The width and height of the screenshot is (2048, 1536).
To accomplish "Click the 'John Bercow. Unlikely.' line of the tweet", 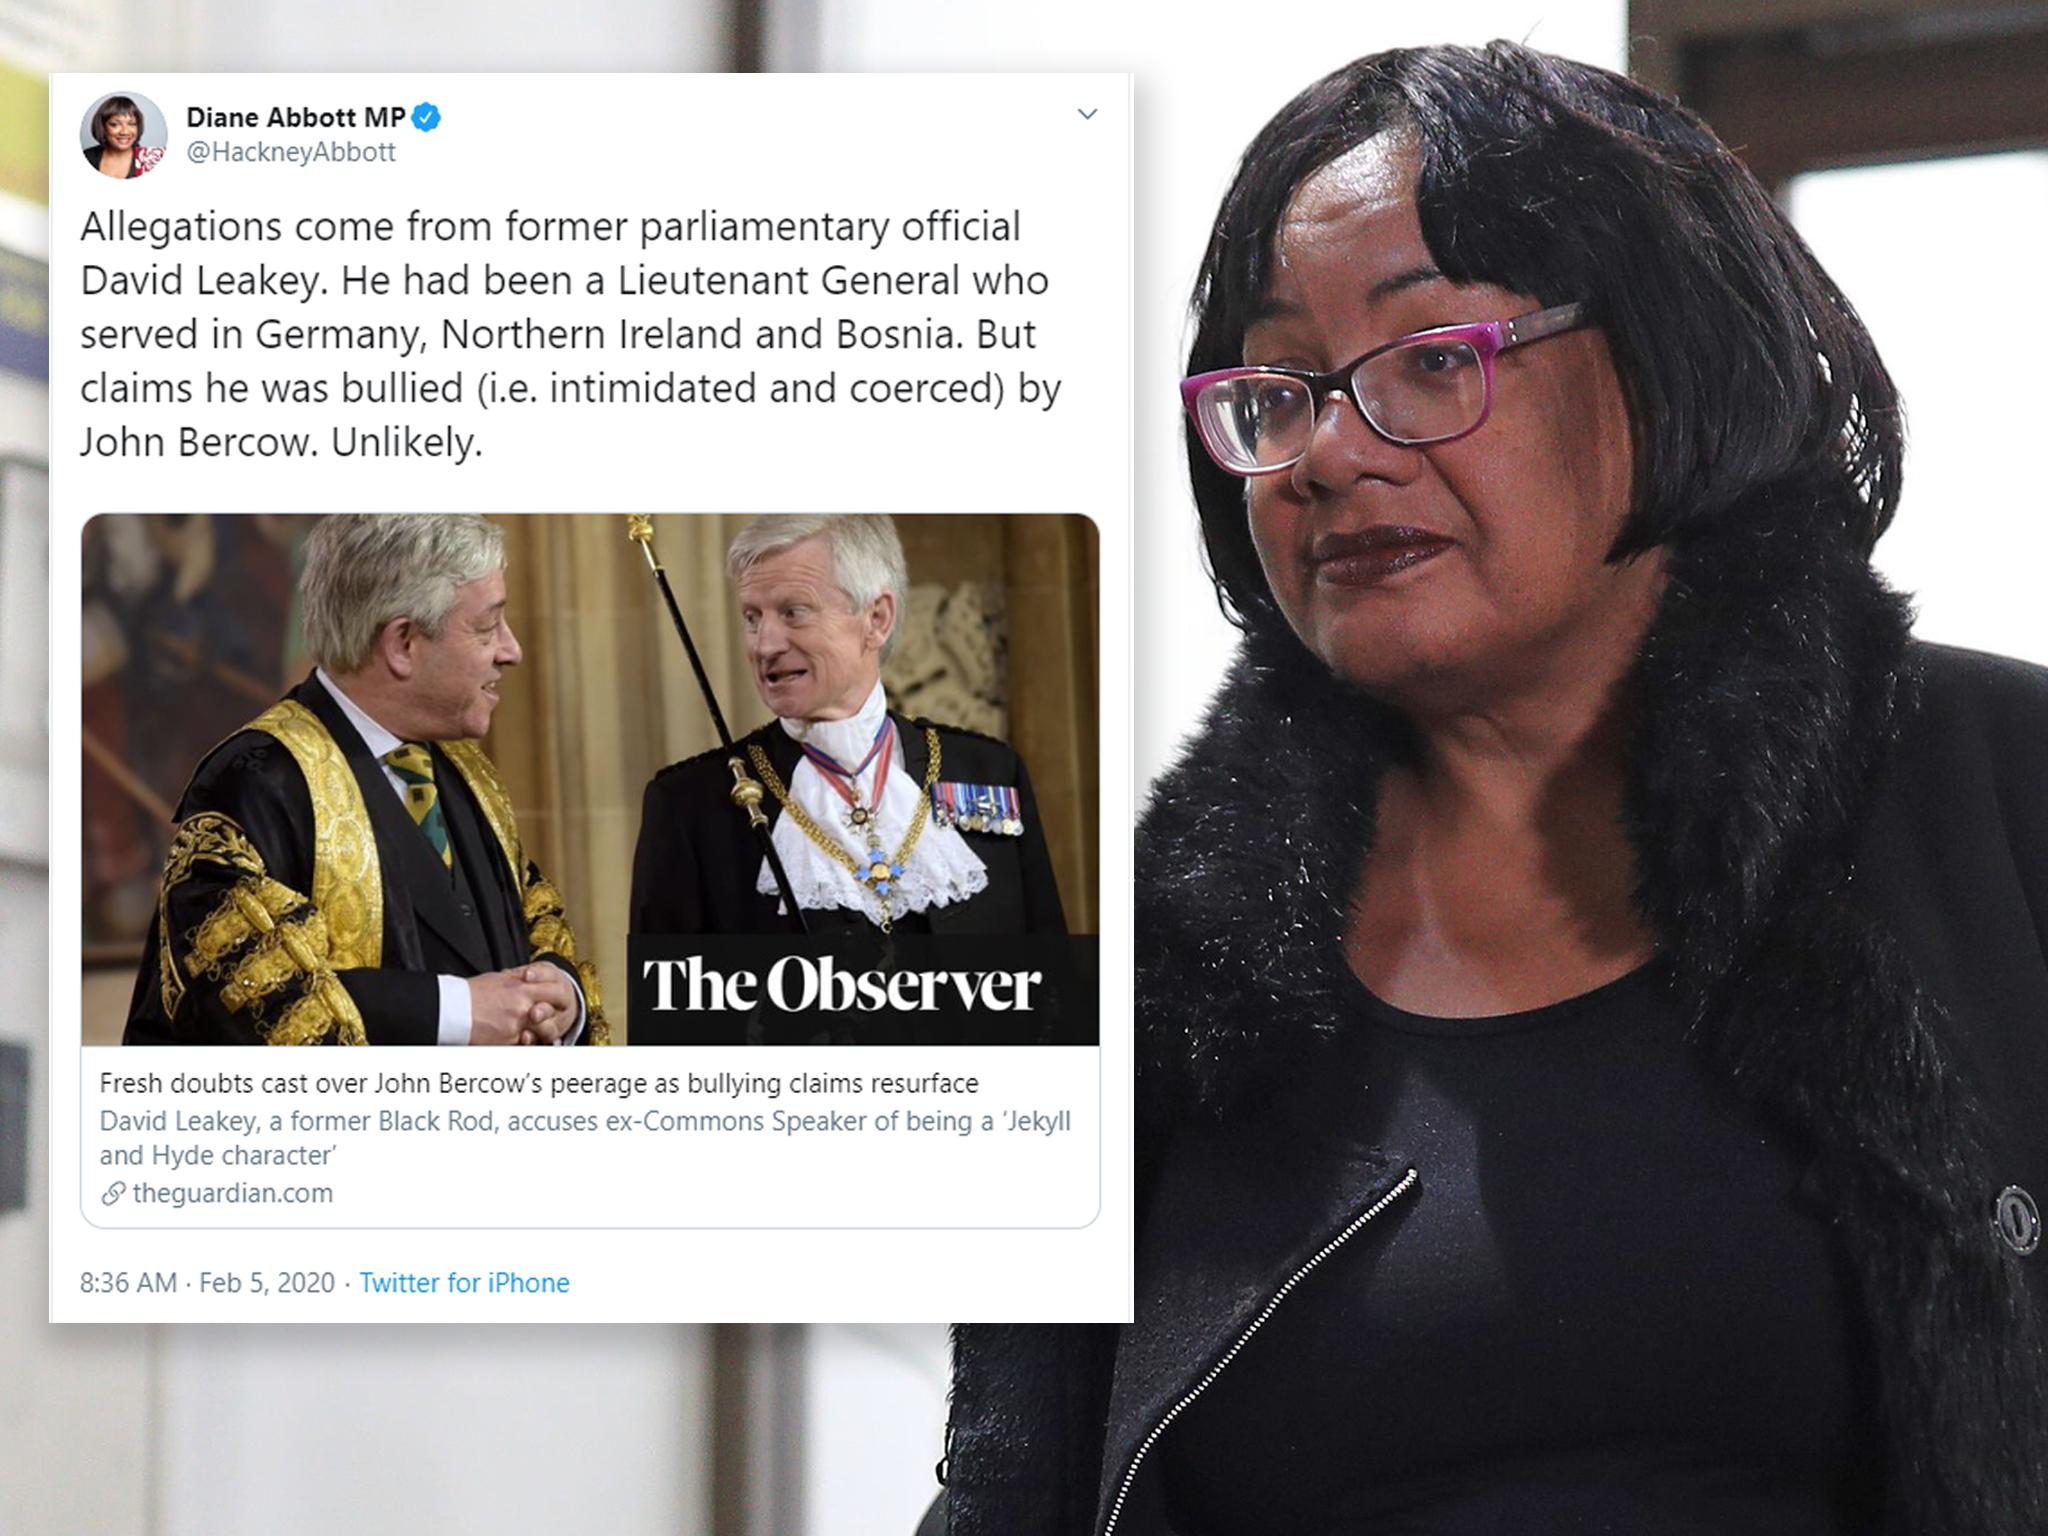I will (x=281, y=442).
